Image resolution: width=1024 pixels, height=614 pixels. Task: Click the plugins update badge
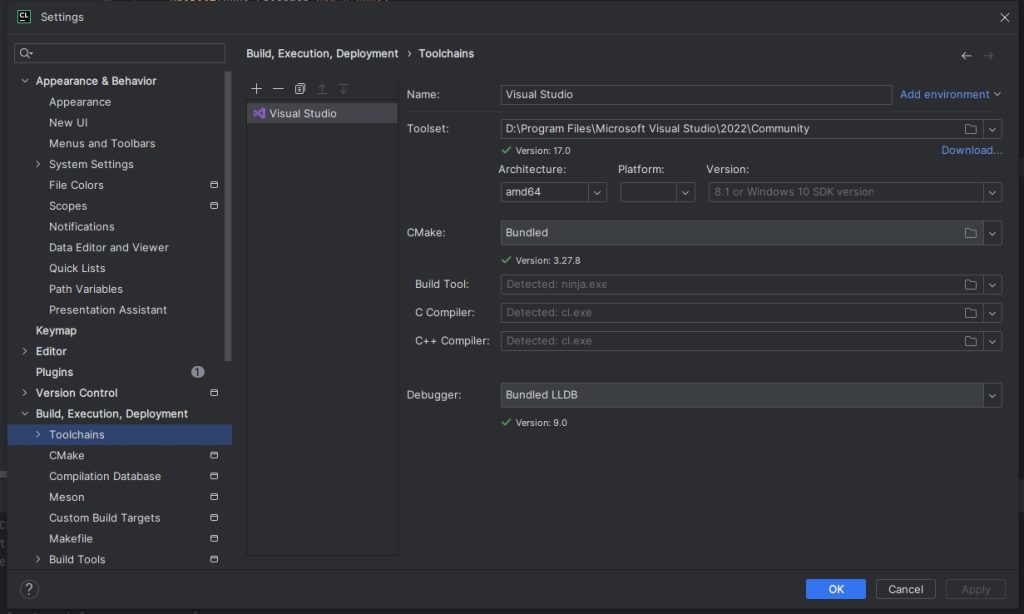click(198, 372)
